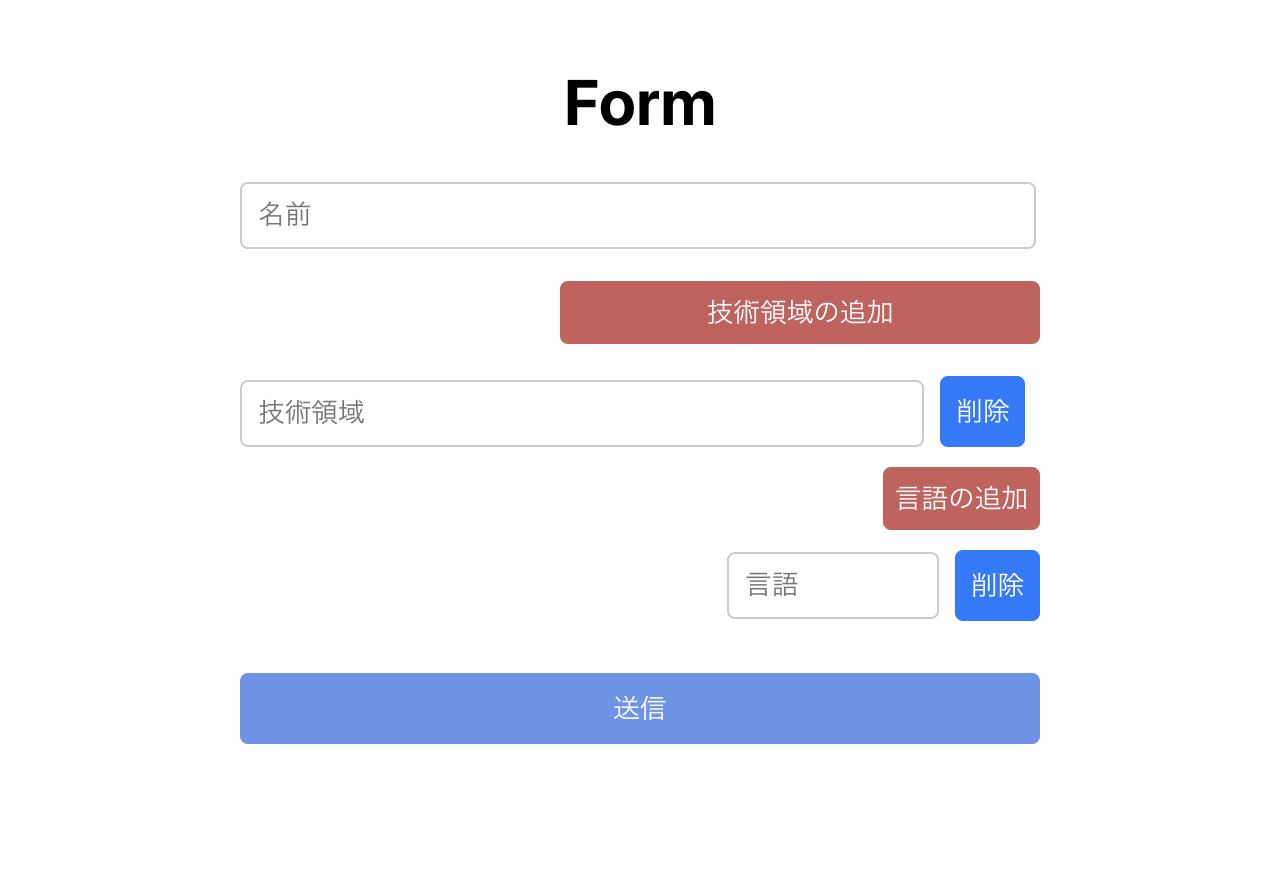The image size is (1280, 896).
Task: Click the 名前 name input field
Action: 637,215
